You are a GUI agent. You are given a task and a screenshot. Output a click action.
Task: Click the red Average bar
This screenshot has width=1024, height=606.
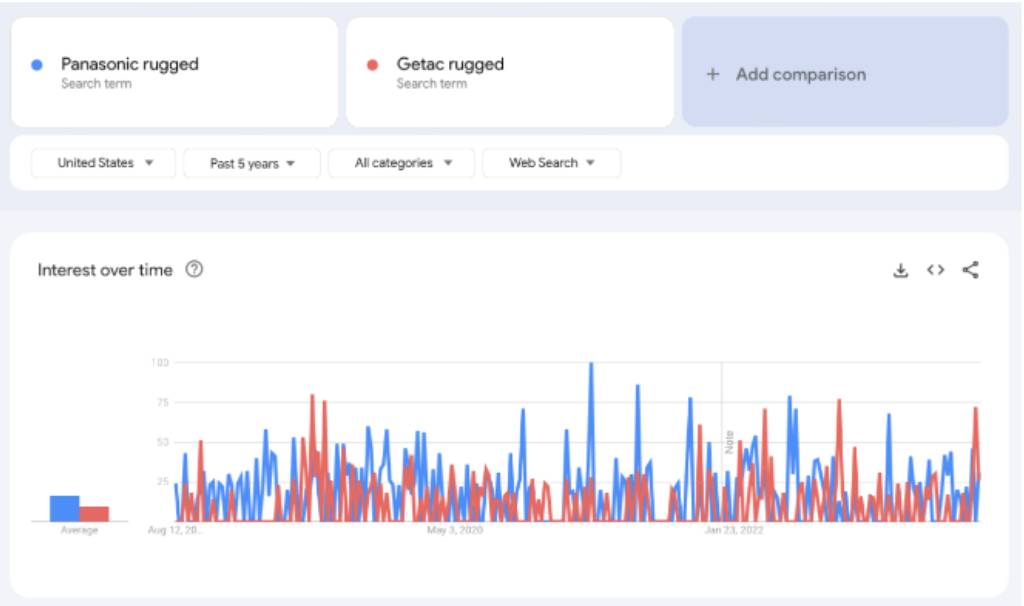(x=94, y=513)
